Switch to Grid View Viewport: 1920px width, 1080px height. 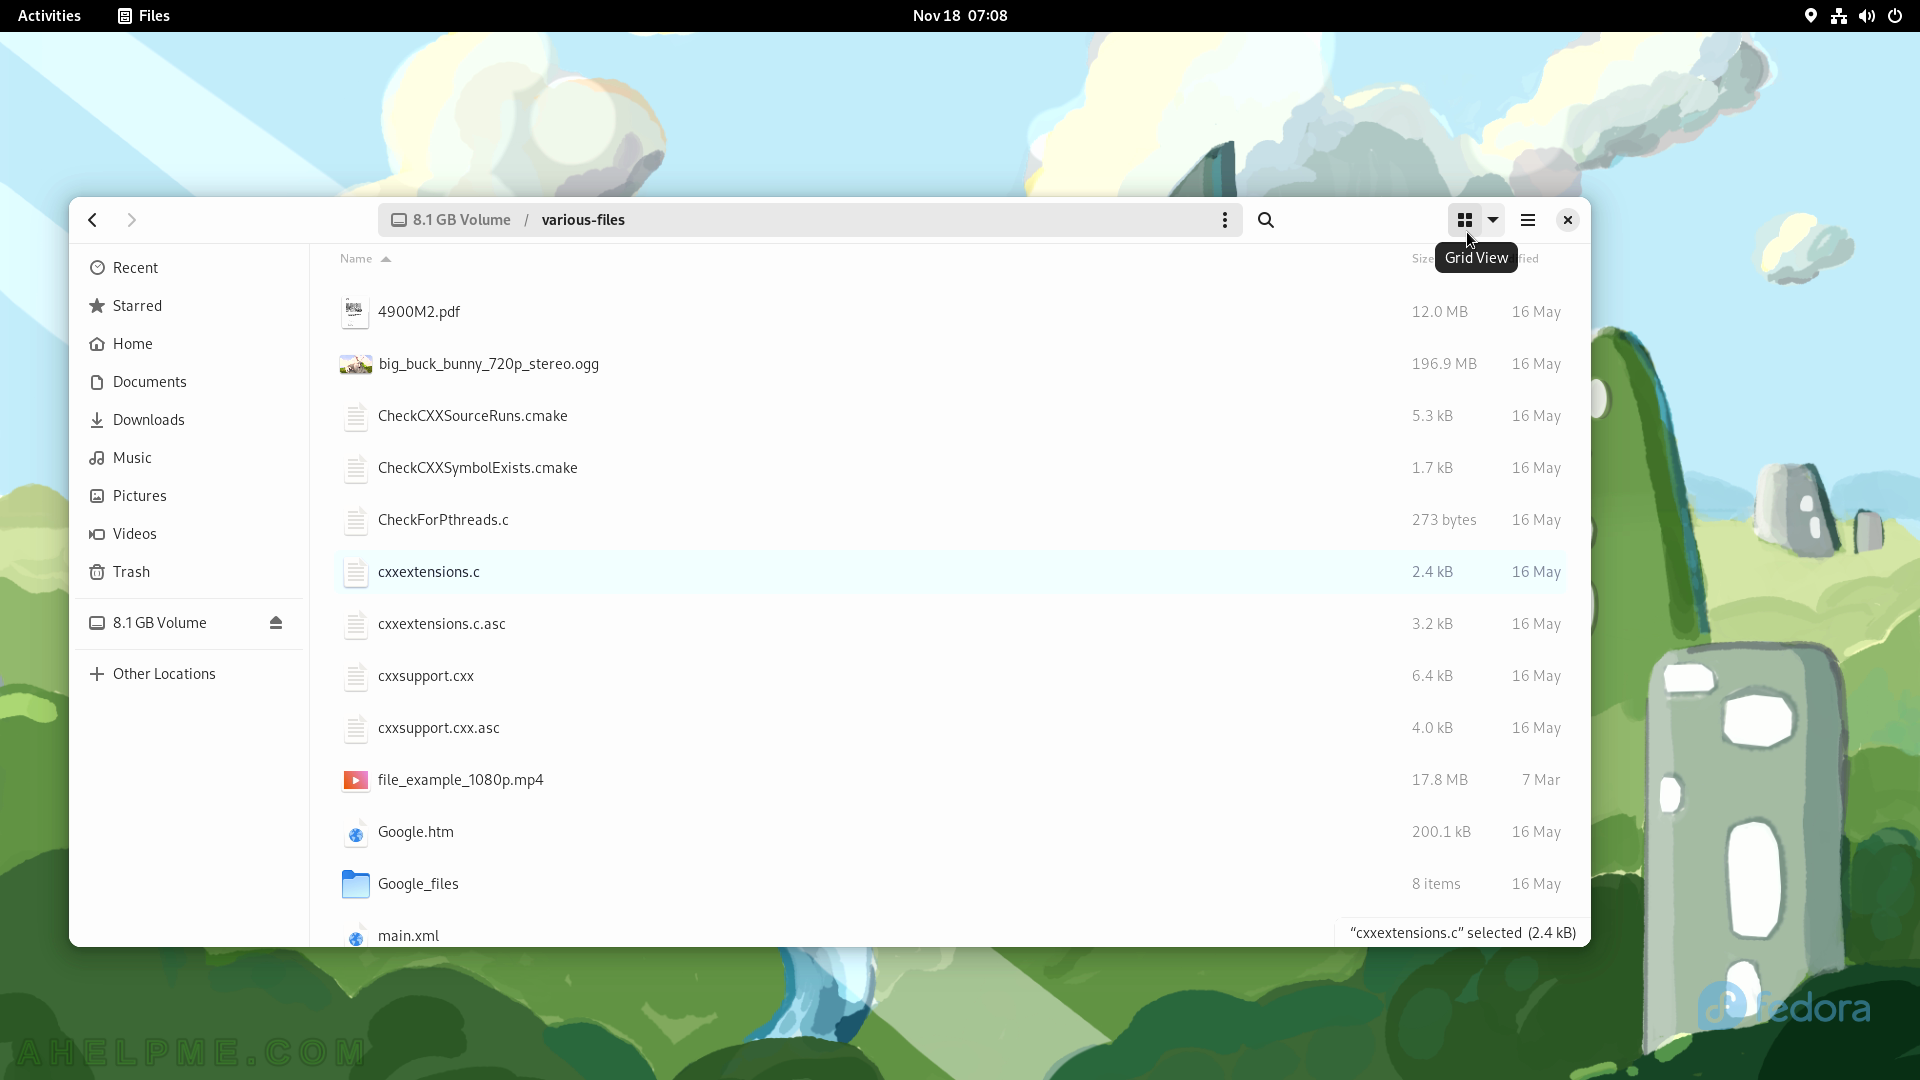pos(1465,220)
